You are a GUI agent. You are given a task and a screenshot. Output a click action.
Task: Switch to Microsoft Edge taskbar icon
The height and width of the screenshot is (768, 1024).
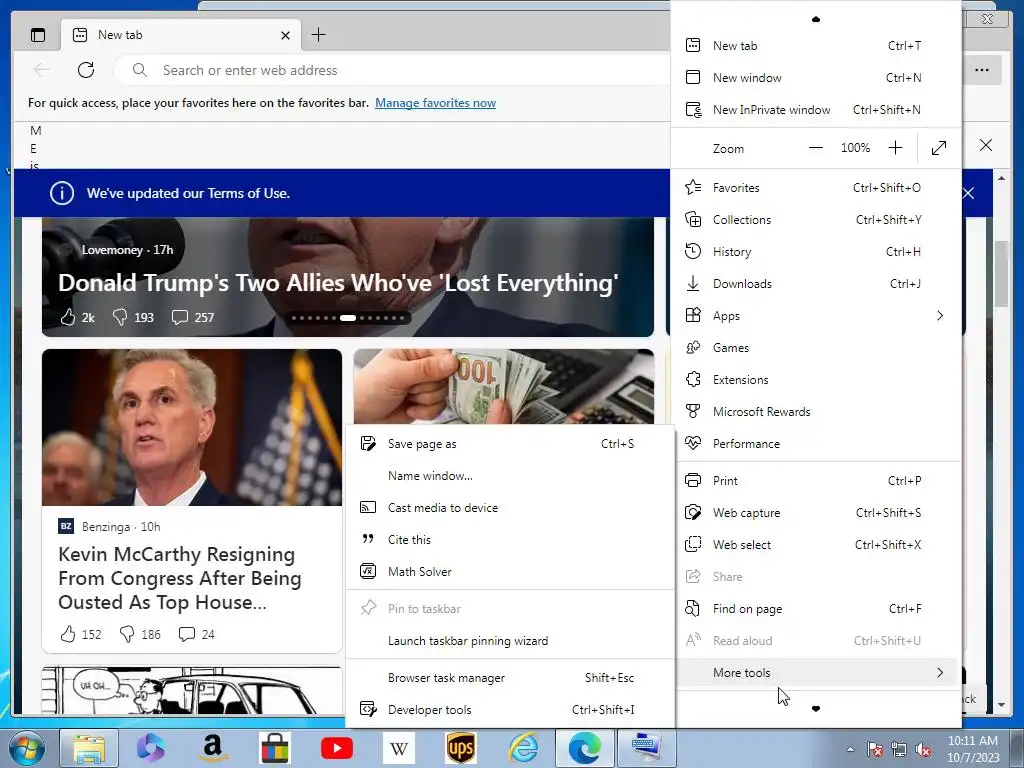click(584, 748)
